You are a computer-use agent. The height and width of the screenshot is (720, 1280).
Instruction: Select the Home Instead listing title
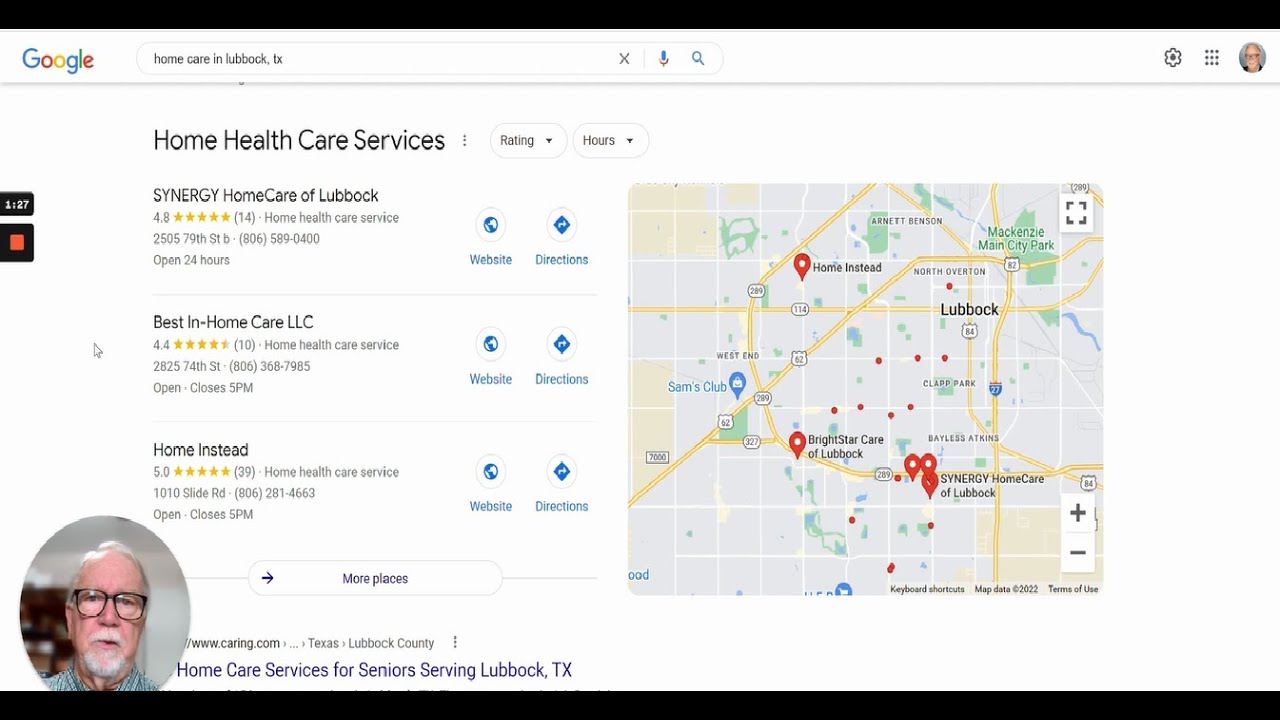click(x=201, y=450)
